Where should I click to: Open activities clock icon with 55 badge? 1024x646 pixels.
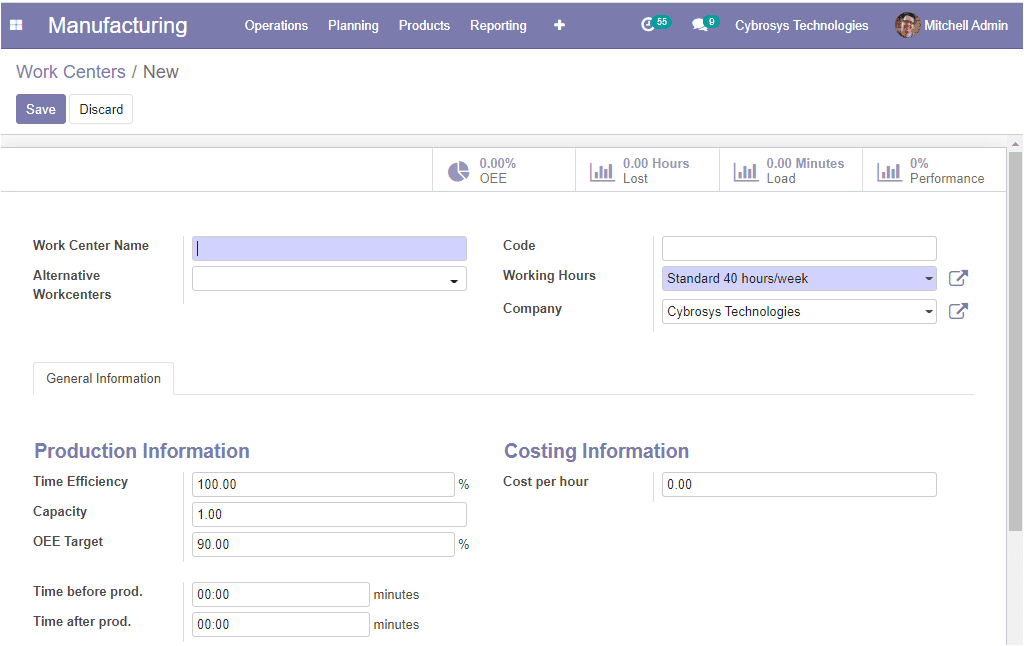click(x=648, y=25)
